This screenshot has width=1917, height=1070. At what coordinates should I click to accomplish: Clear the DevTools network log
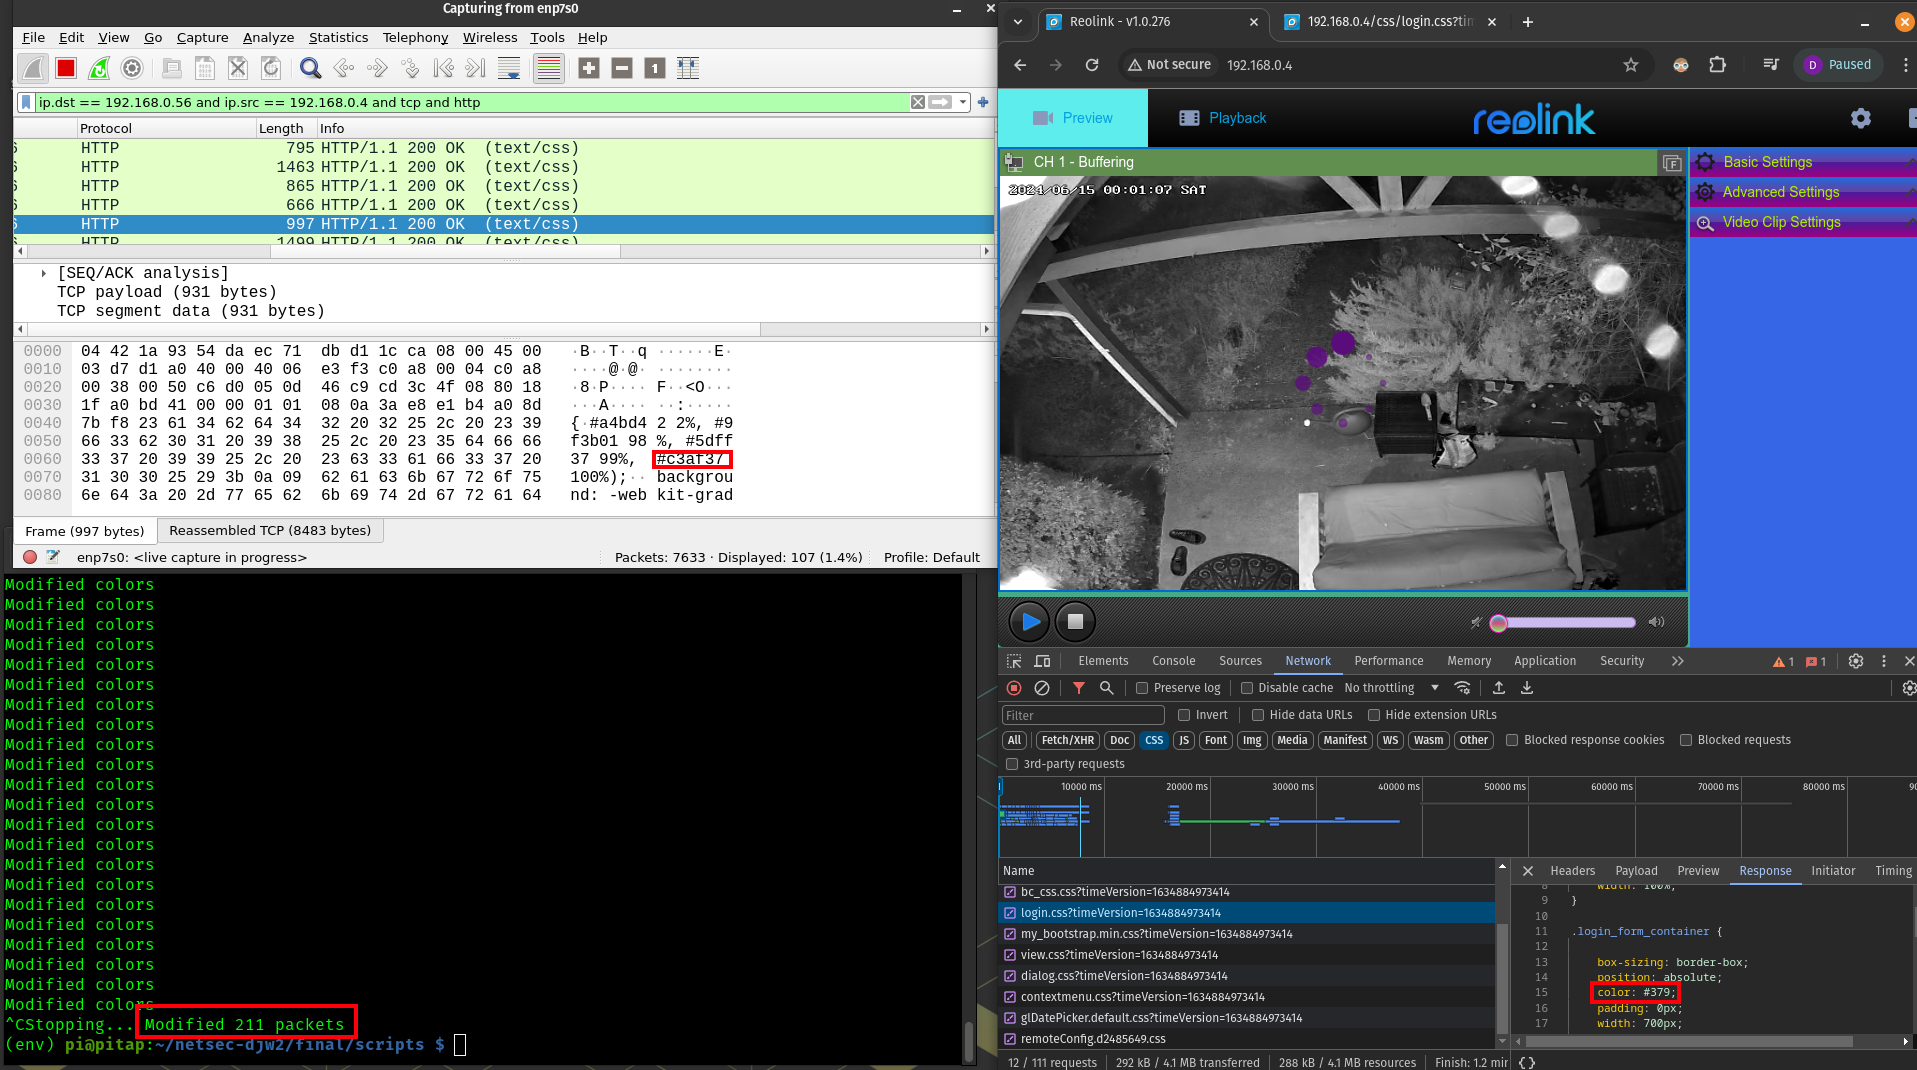[1041, 688]
